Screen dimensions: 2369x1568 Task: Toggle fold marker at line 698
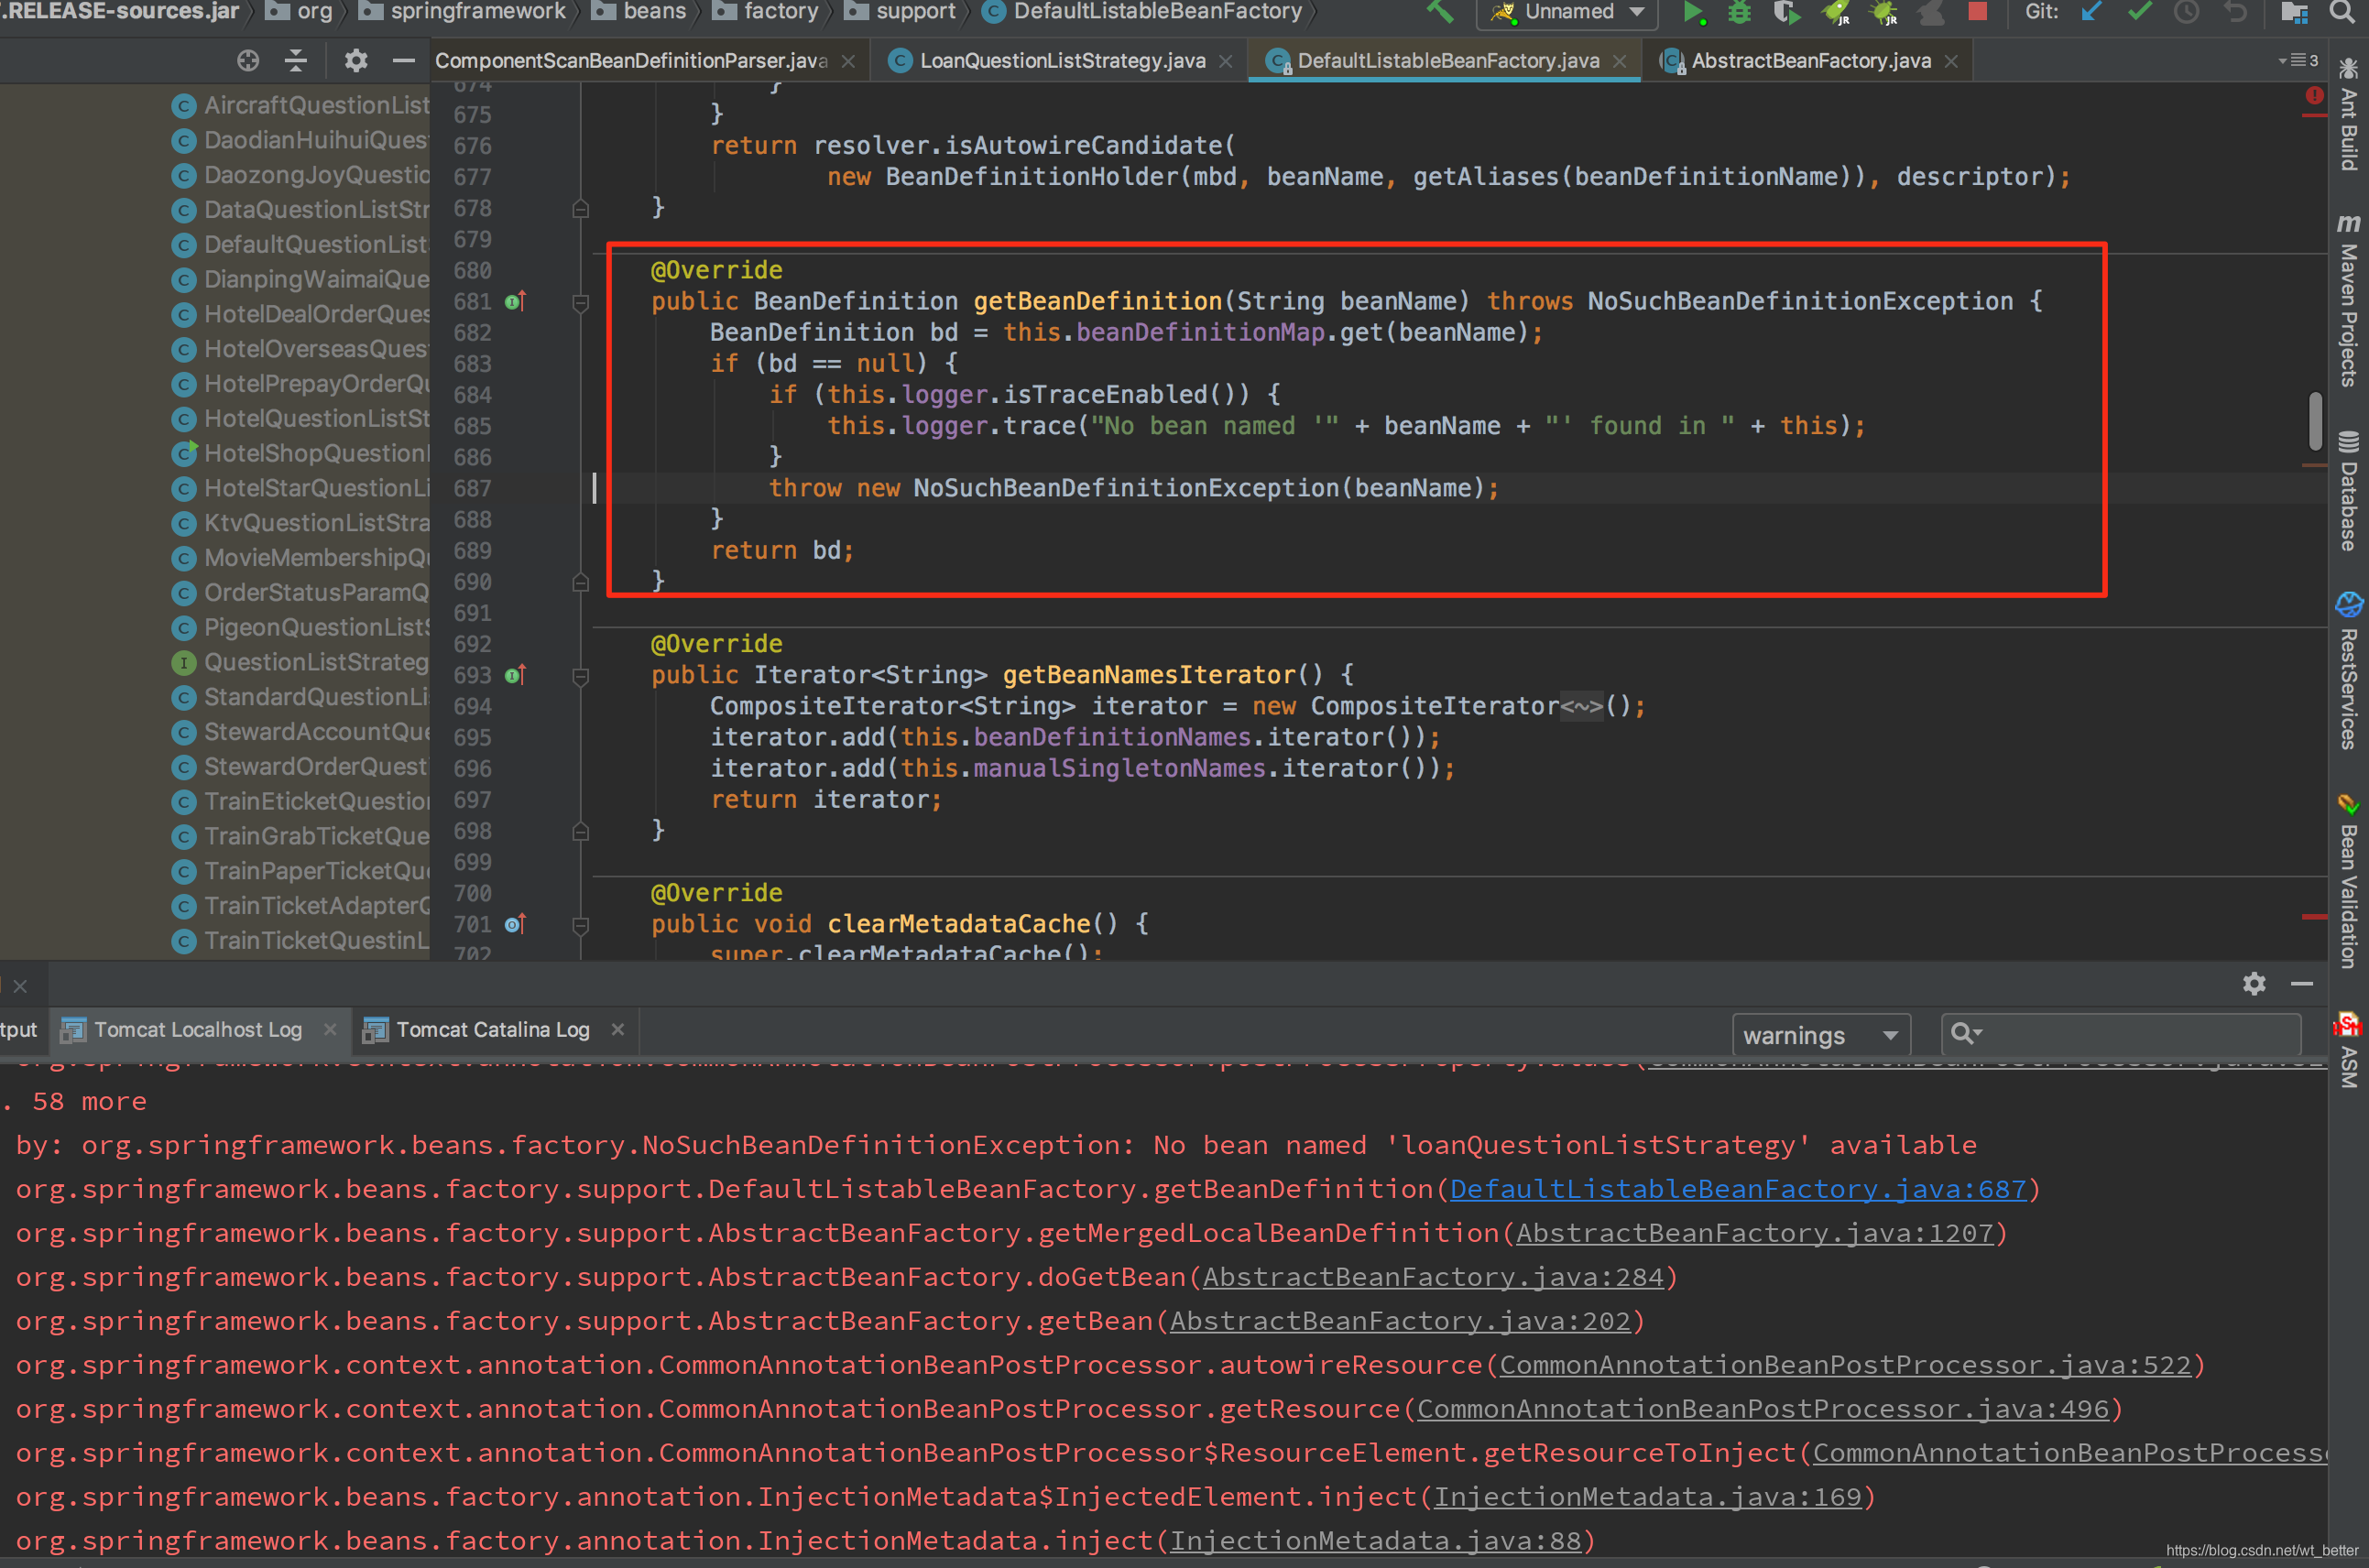(x=580, y=832)
